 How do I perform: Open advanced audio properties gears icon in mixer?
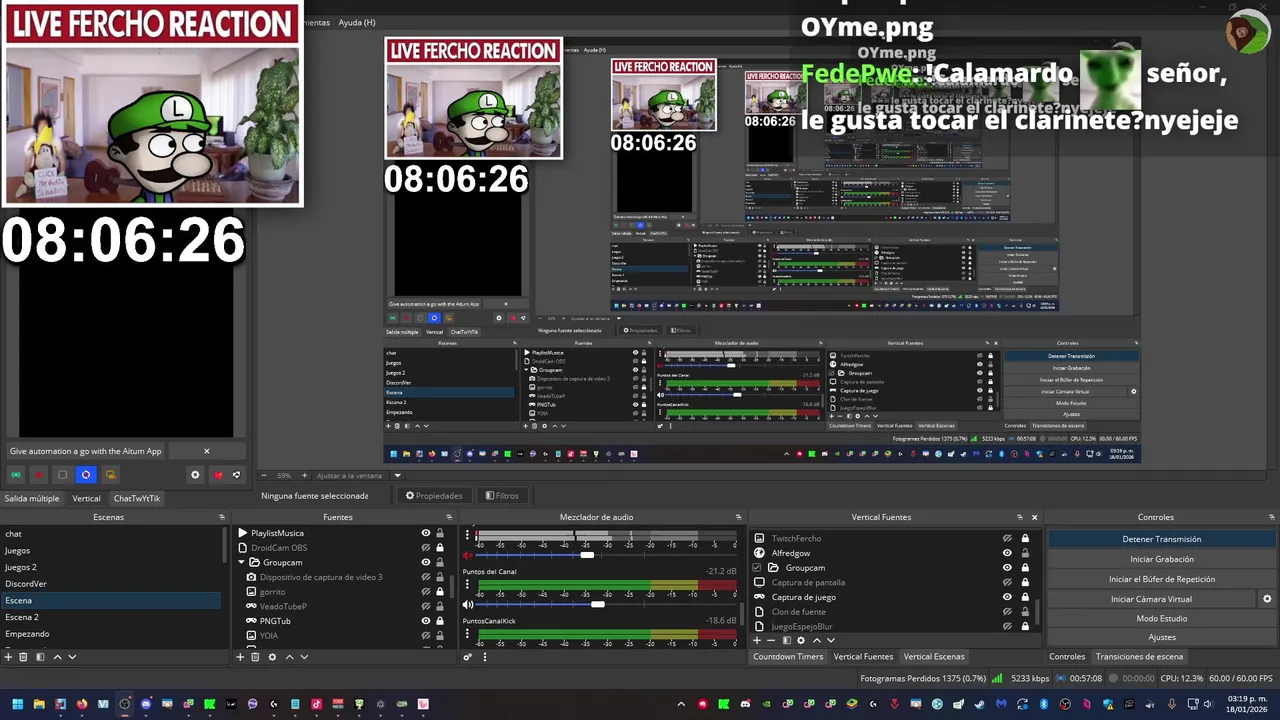pyautogui.click(x=467, y=657)
